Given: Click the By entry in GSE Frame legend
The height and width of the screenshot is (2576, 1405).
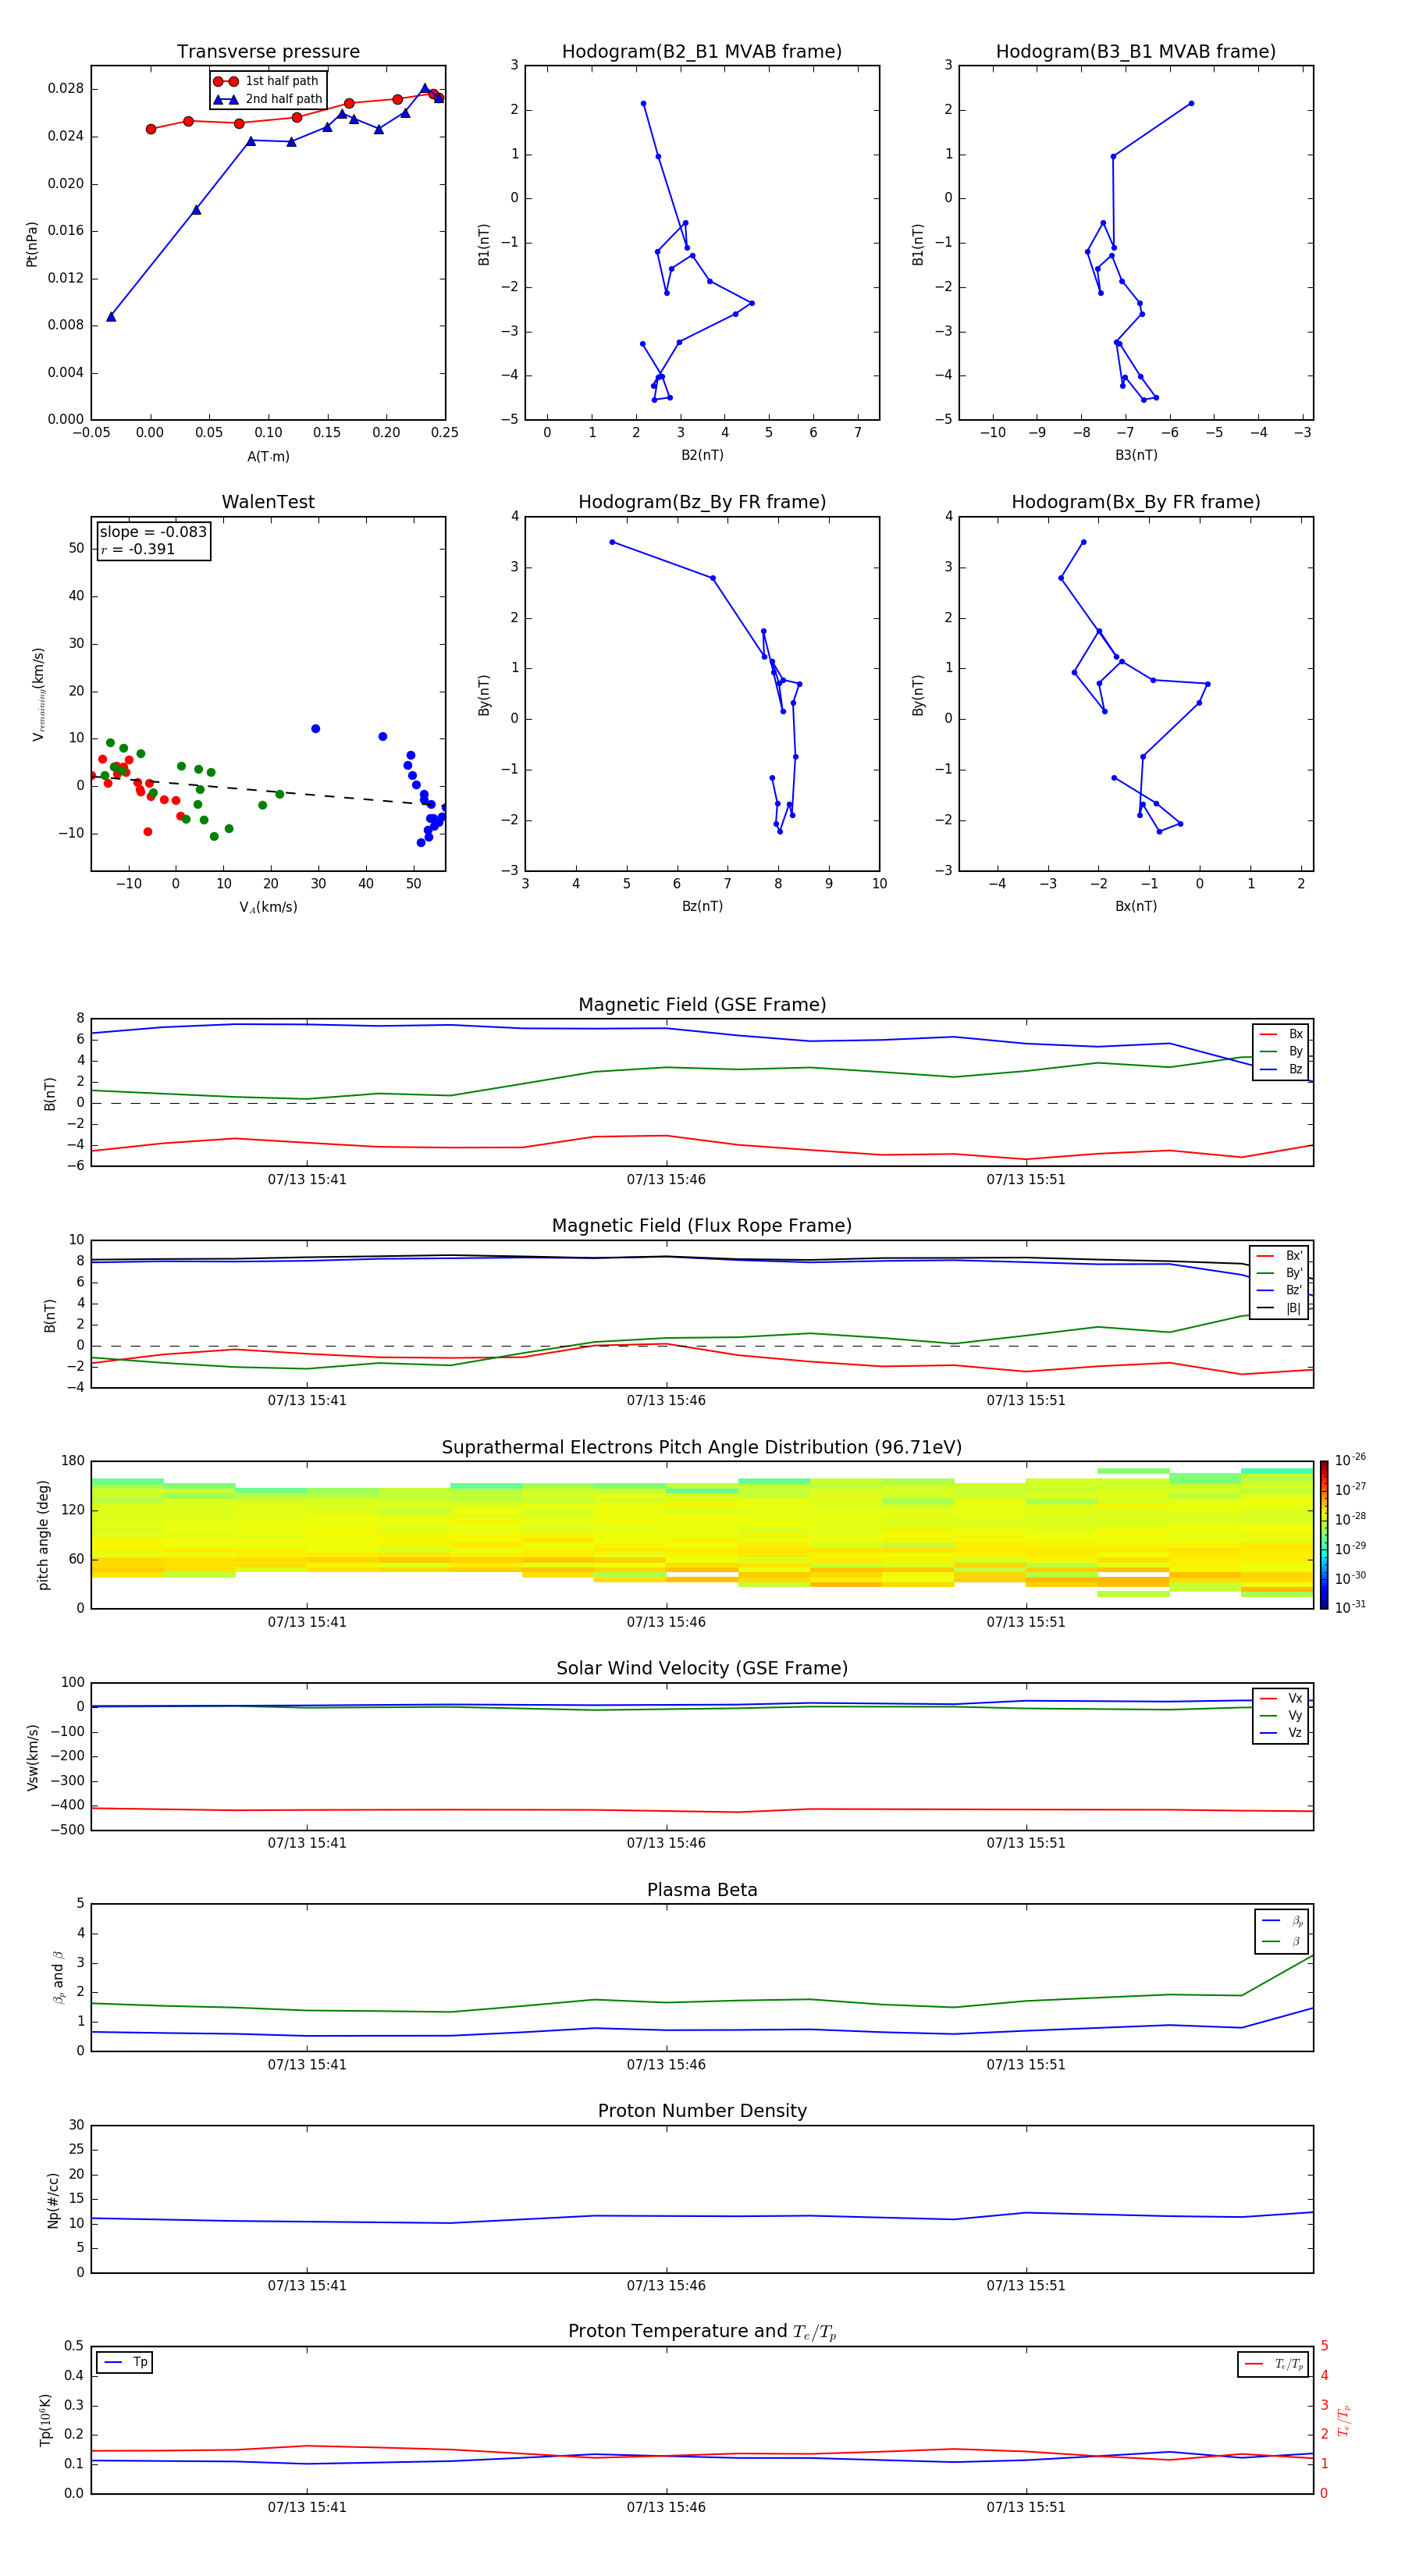Looking at the screenshot, I should point(1281,1051).
